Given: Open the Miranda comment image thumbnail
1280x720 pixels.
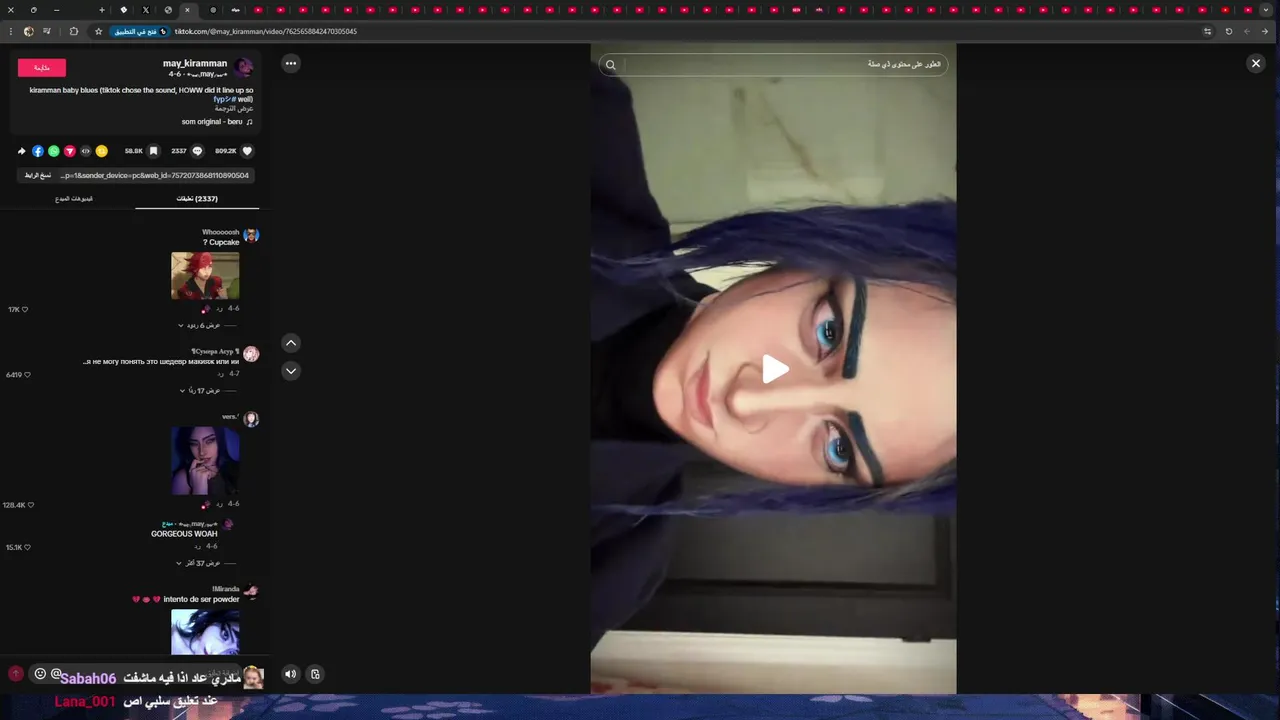Looking at the screenshot, I should [205, 632].
